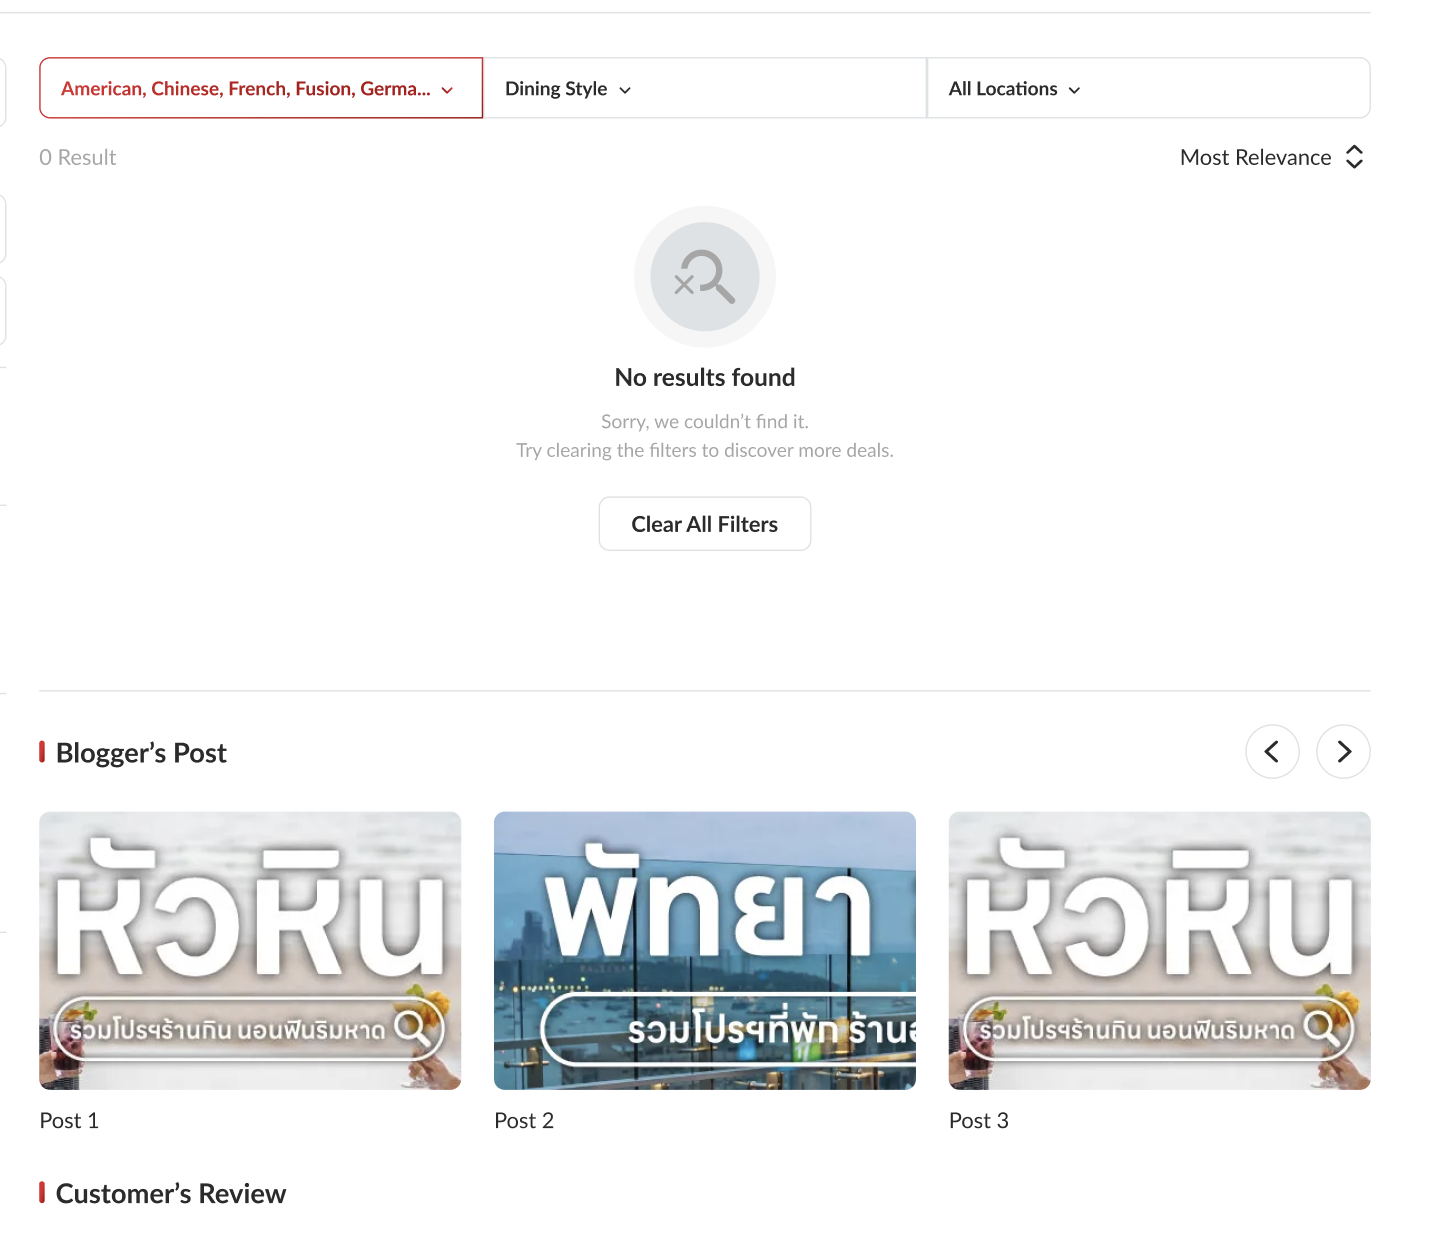The width and height of the screenshot is (1454, 1236).
Task: Open the Post 1 title link
Action: [x=69, y=1120]
